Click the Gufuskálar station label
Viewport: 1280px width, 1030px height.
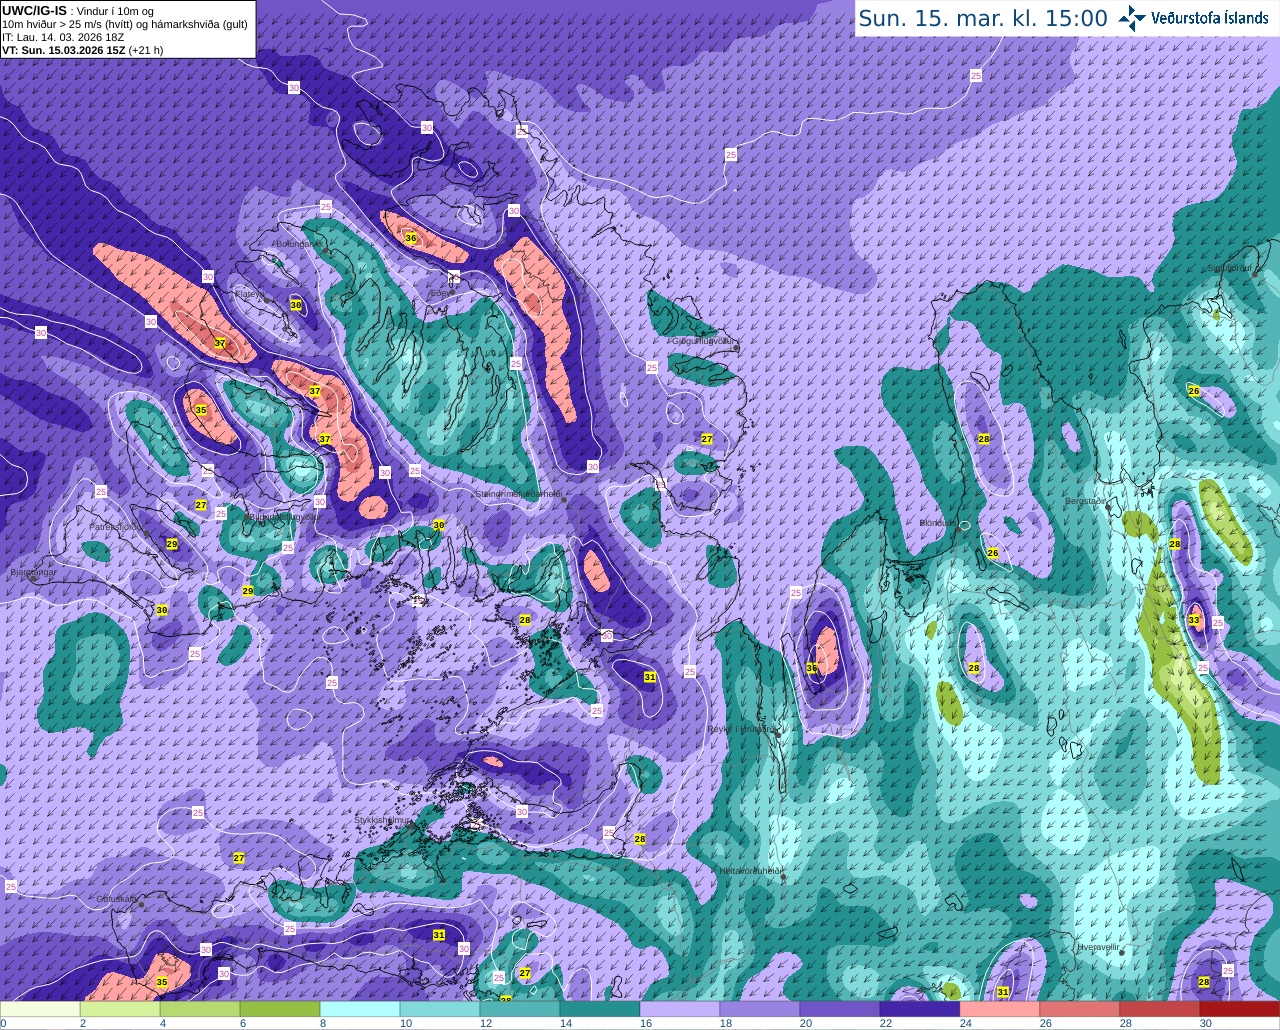tap(116, 899)
